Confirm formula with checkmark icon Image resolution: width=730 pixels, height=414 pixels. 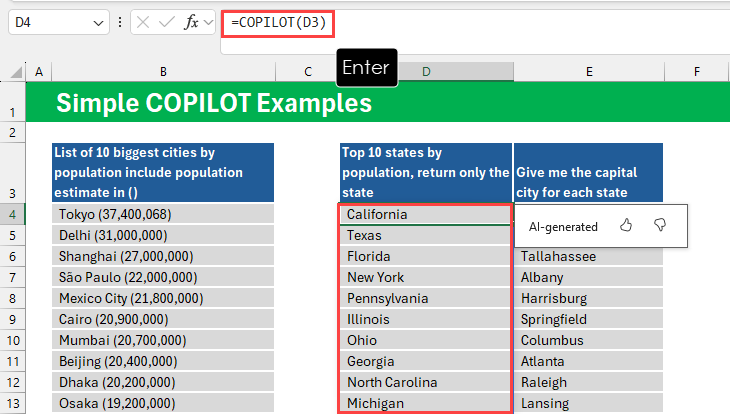(x=166, y=22)
